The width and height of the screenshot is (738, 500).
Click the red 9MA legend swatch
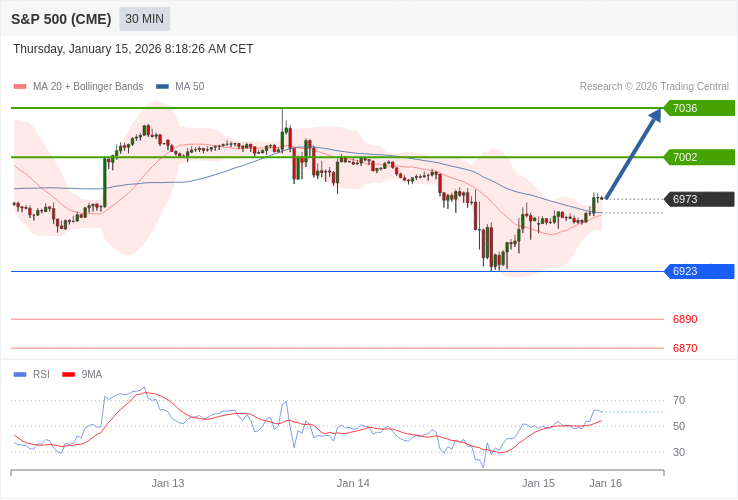point(69,375)
